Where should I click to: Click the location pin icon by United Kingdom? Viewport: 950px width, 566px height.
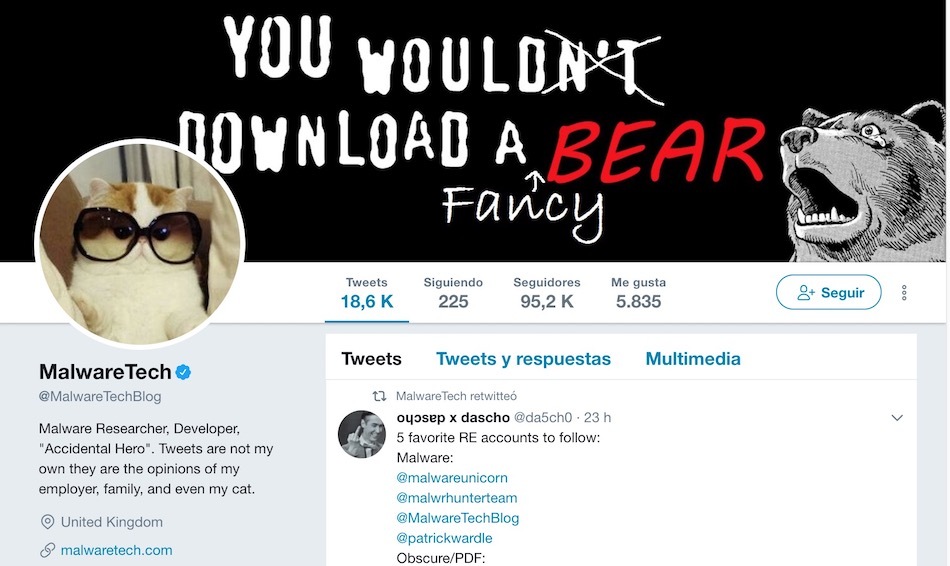[x=47, y=522]
